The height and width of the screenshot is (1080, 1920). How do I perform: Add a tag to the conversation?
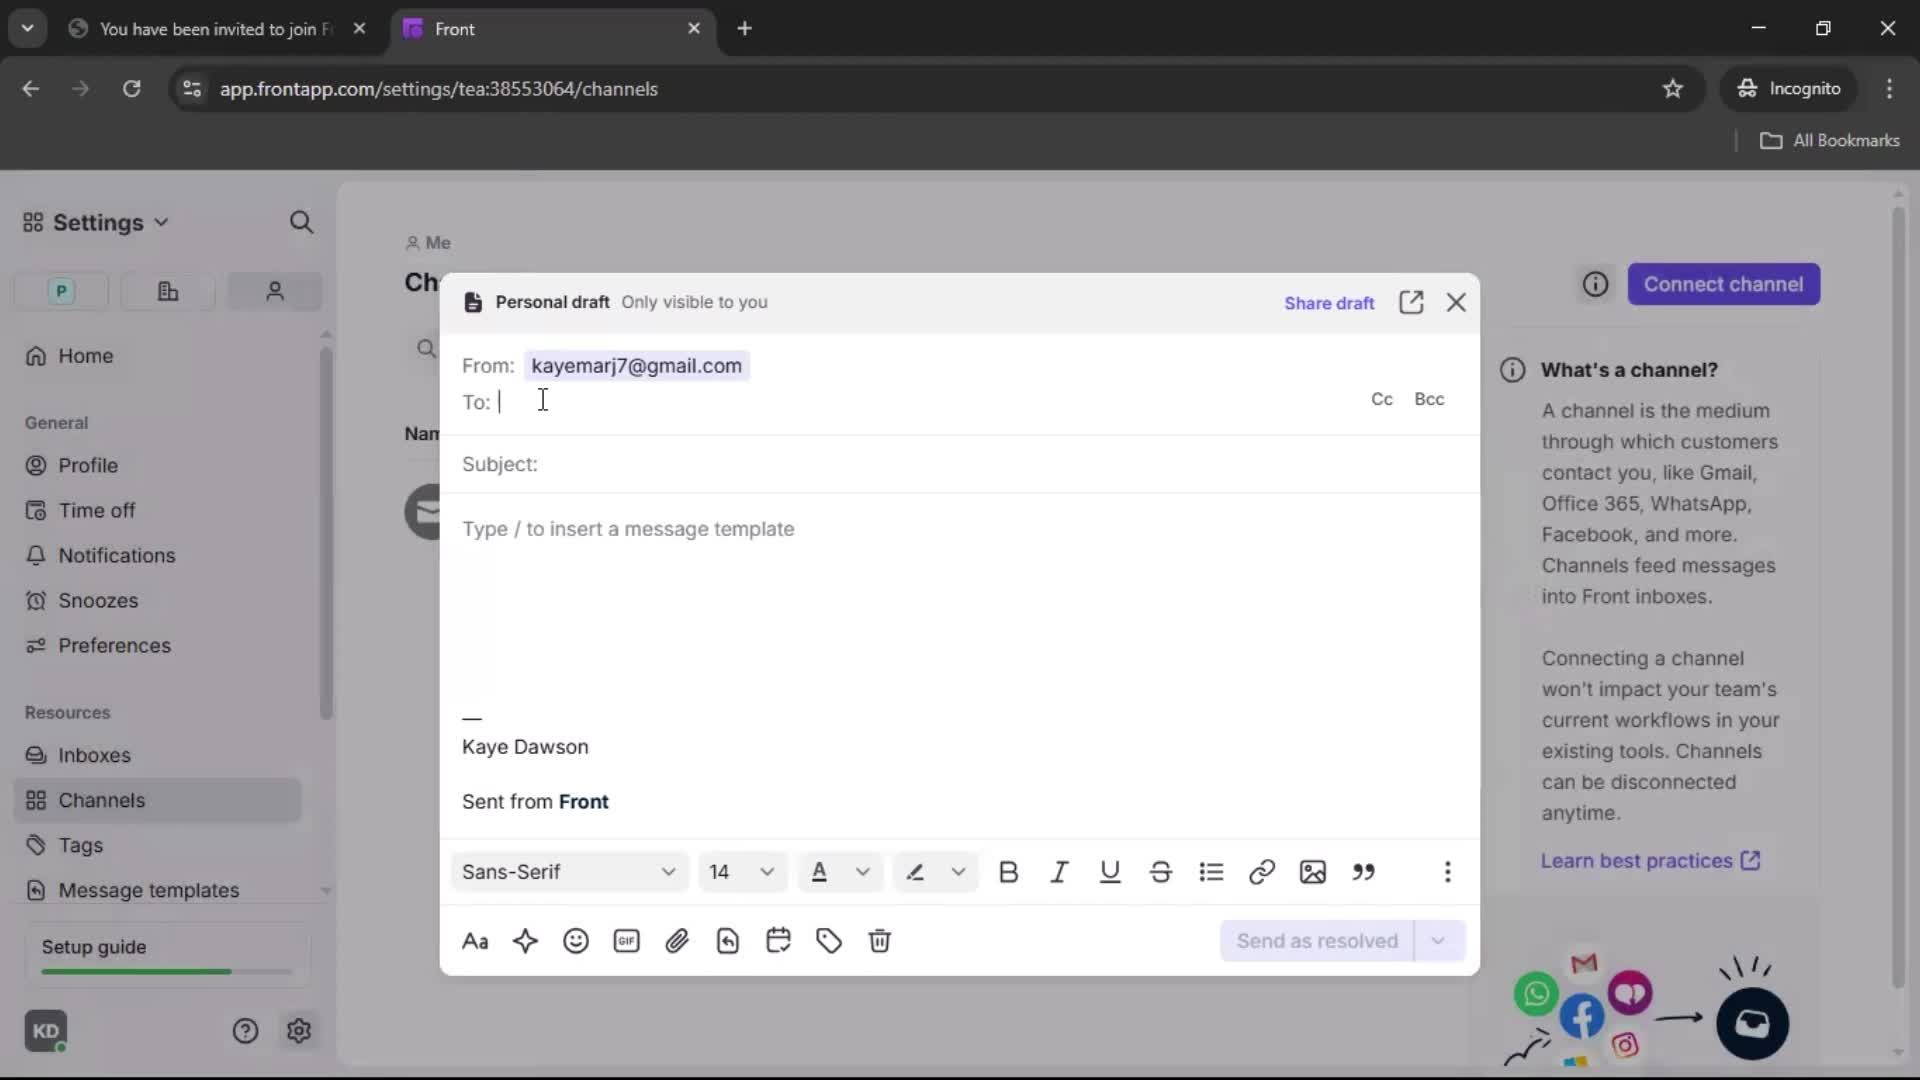[x=829, y=941]
